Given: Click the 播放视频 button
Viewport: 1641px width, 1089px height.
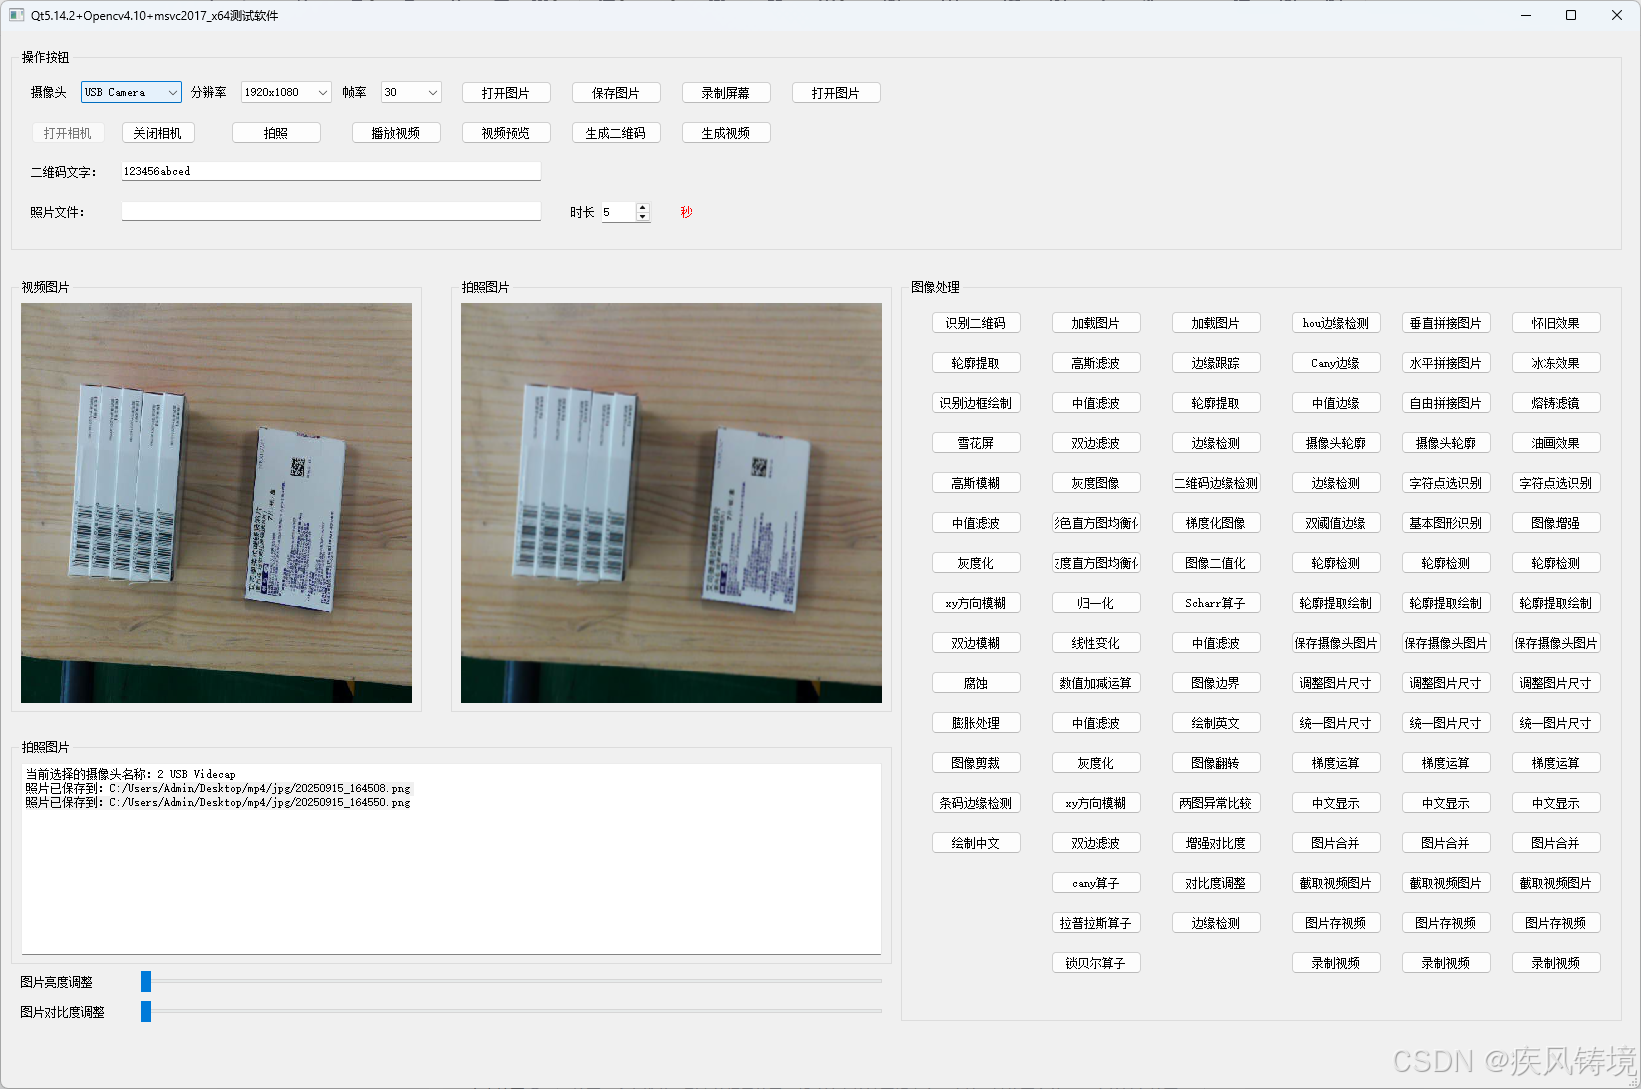Looking at the screenshot, I should (396, 133).
